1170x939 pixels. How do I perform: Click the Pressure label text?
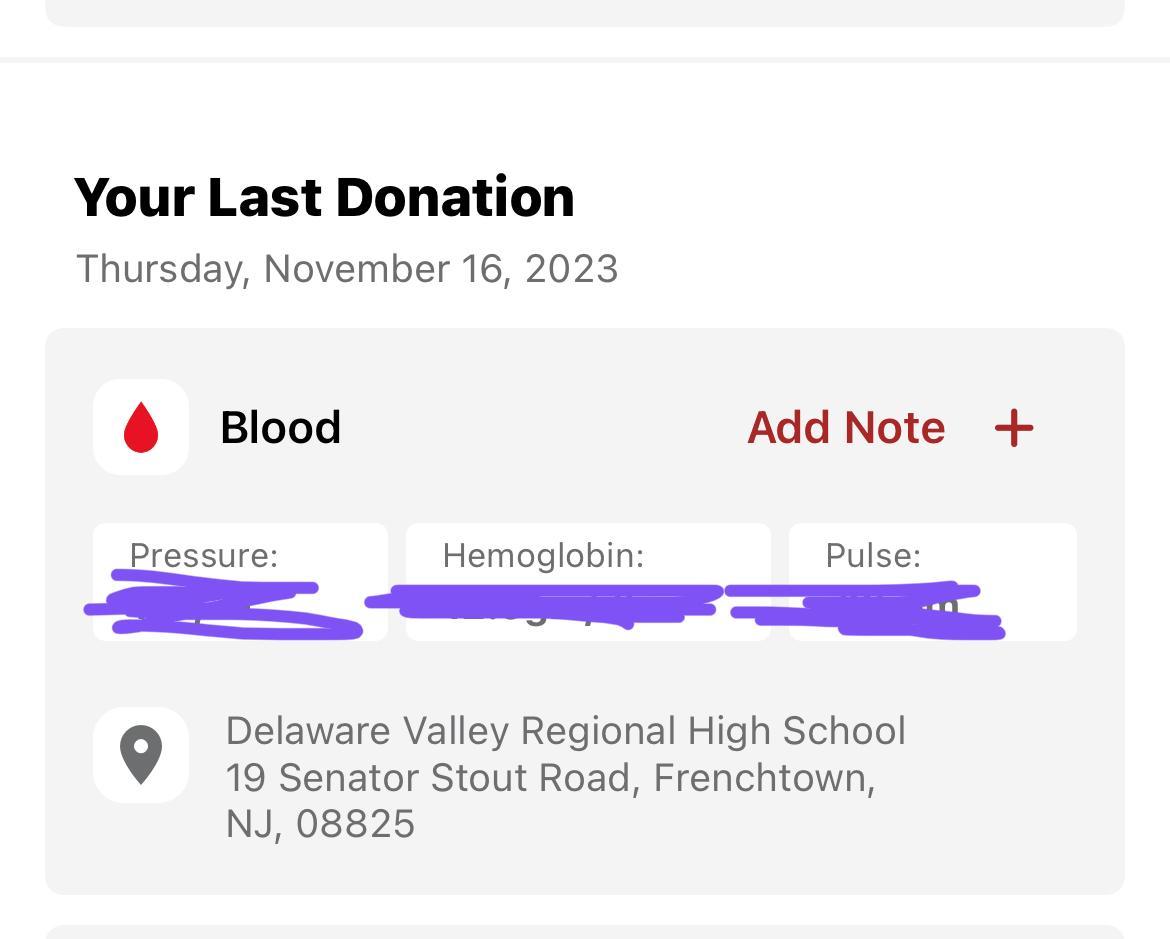(204, 555)
